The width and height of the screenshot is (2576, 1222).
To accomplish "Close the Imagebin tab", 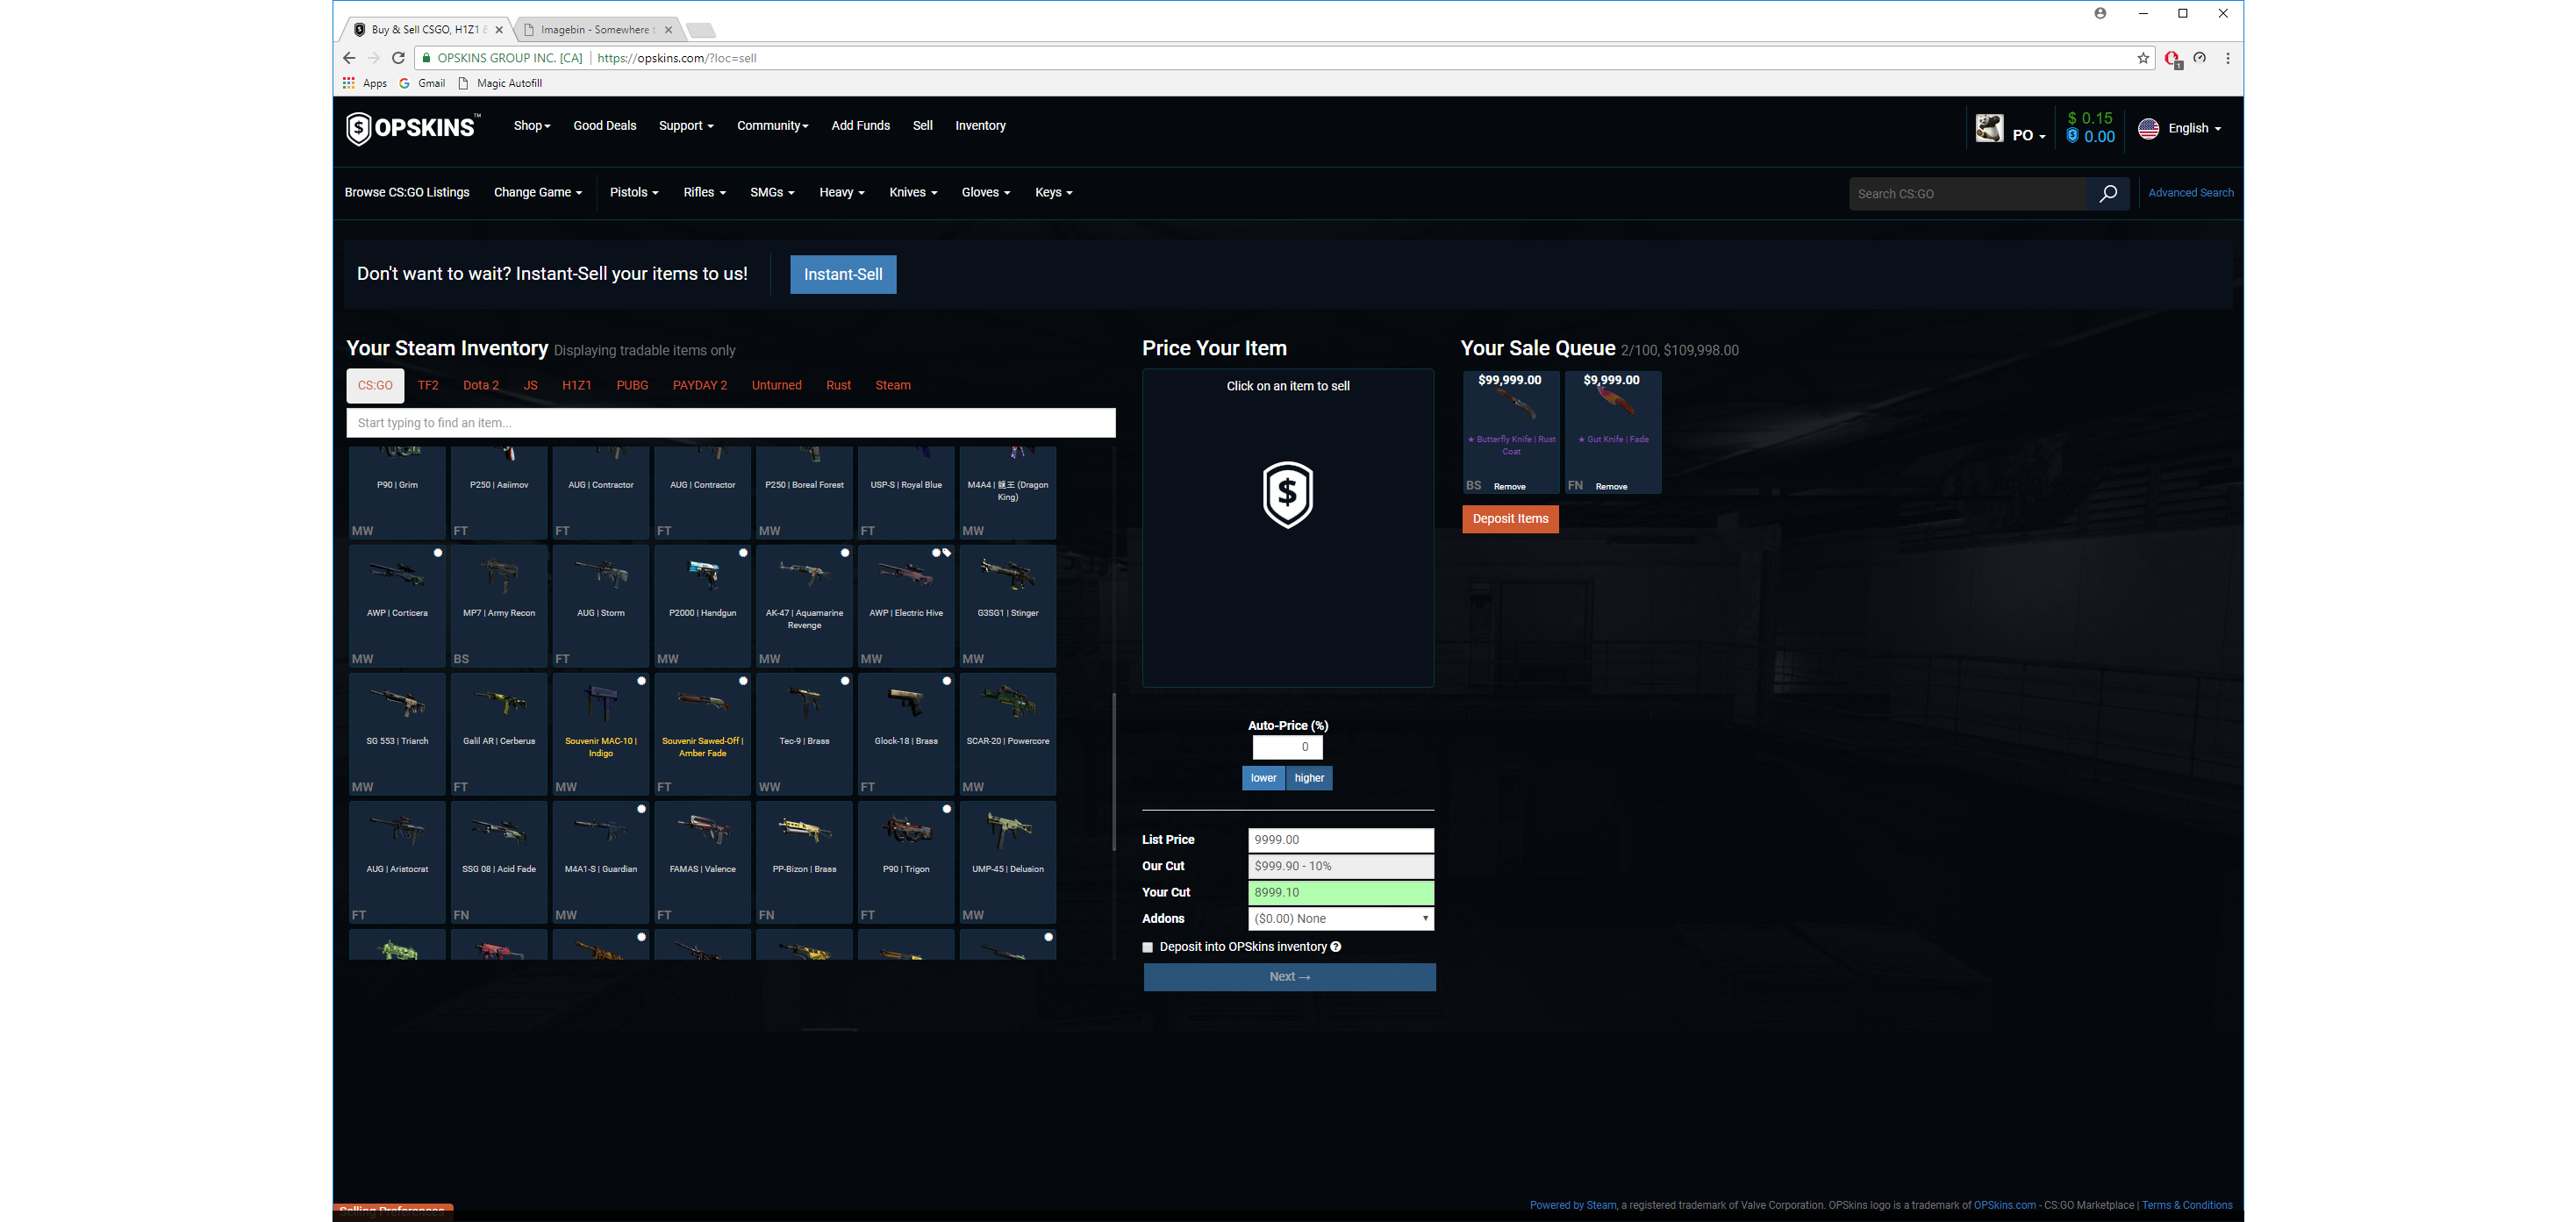I will [x=668, y=30].
